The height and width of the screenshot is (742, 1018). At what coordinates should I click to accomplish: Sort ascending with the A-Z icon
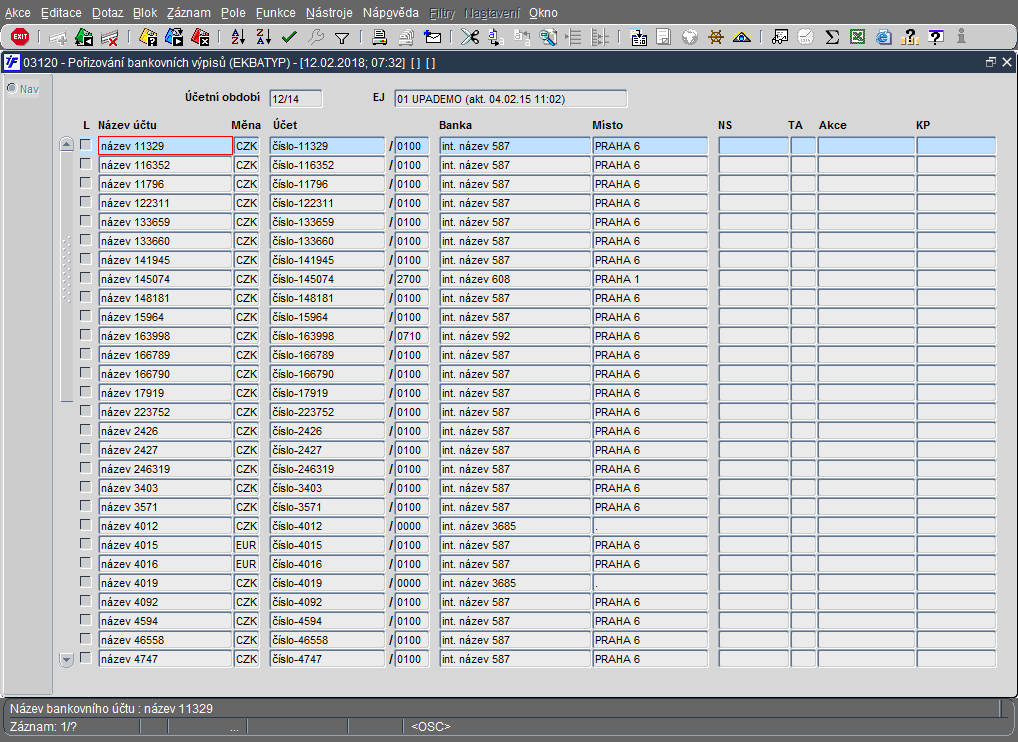238,37
